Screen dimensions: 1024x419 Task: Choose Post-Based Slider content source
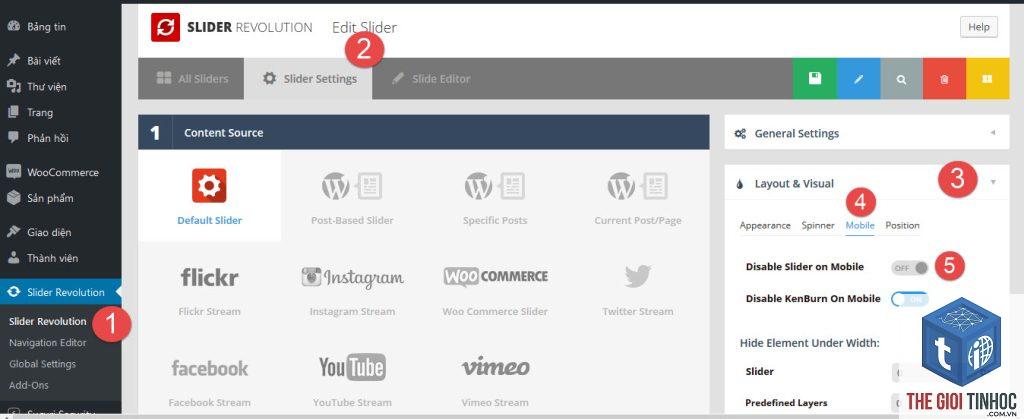(352, 197)
